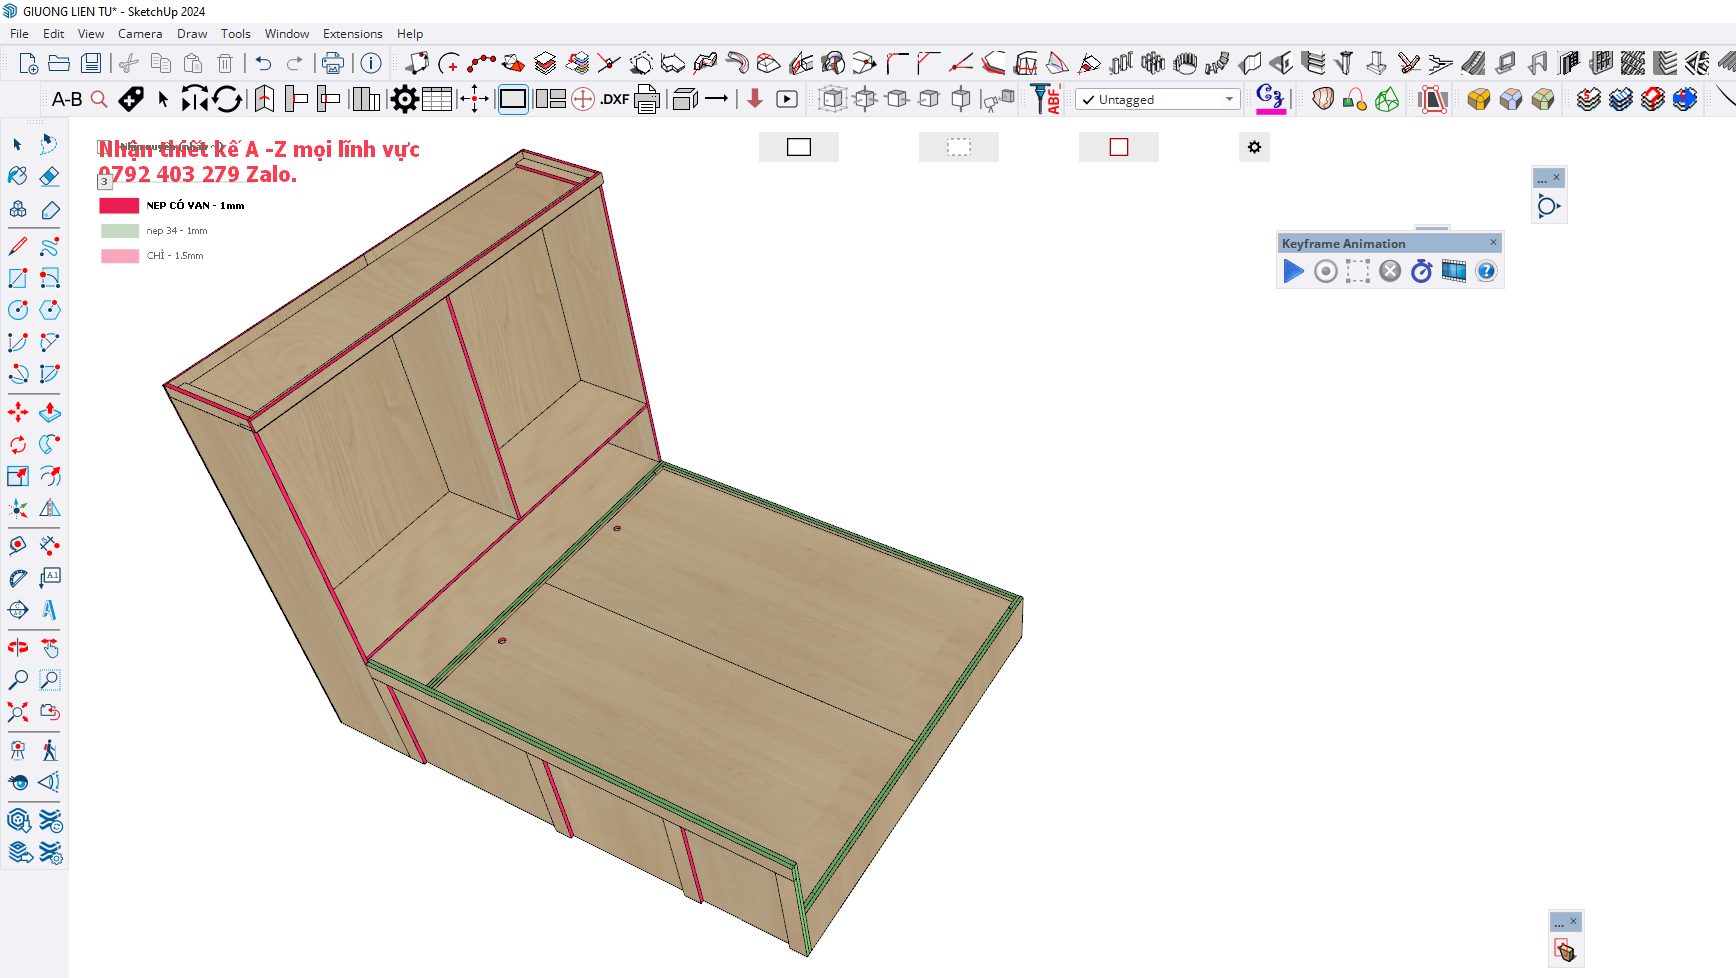Activate the Push/Pull tool
Image resolution: width=1736 pixels, height=978 pixels.
(x=49, y=412)
